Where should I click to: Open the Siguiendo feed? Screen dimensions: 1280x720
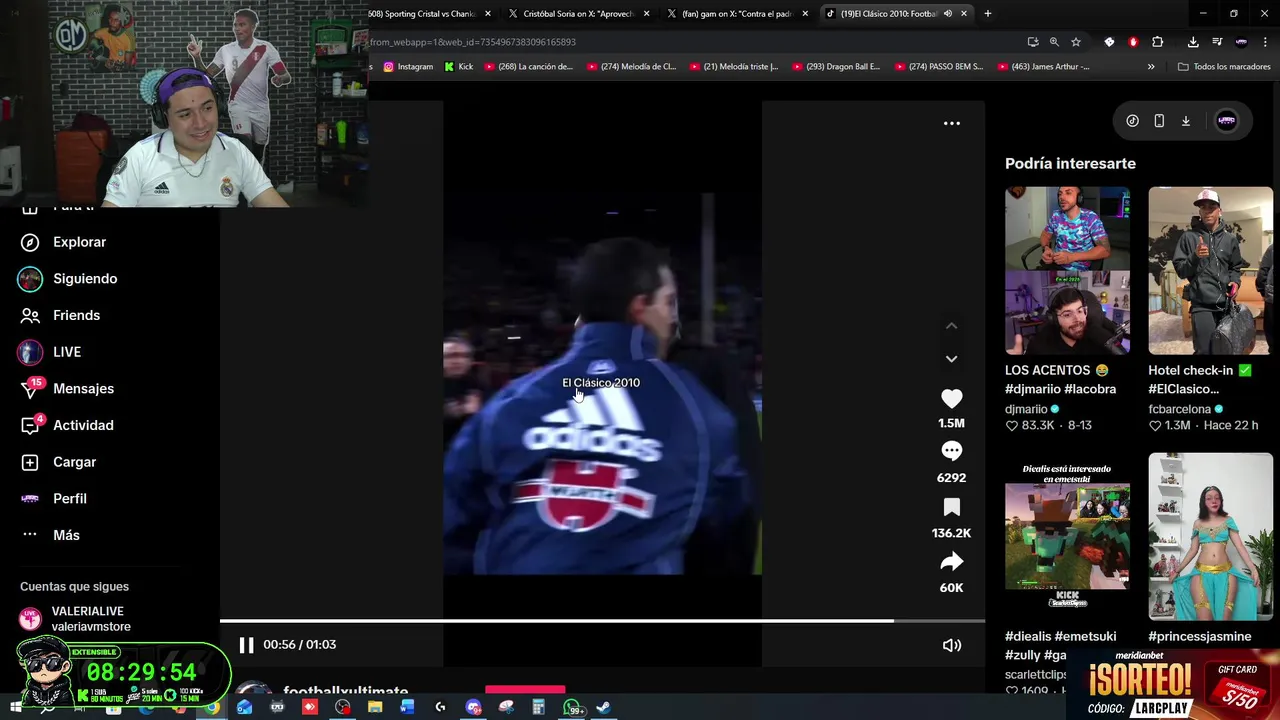click(69, 278)
